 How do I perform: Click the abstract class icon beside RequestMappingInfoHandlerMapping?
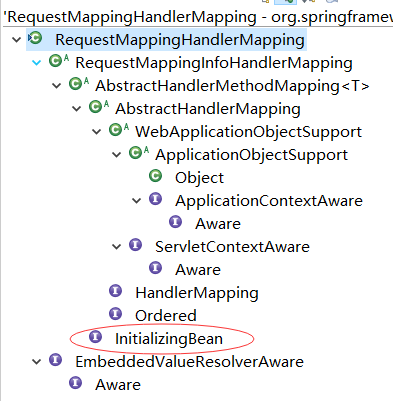pos(58,61)
